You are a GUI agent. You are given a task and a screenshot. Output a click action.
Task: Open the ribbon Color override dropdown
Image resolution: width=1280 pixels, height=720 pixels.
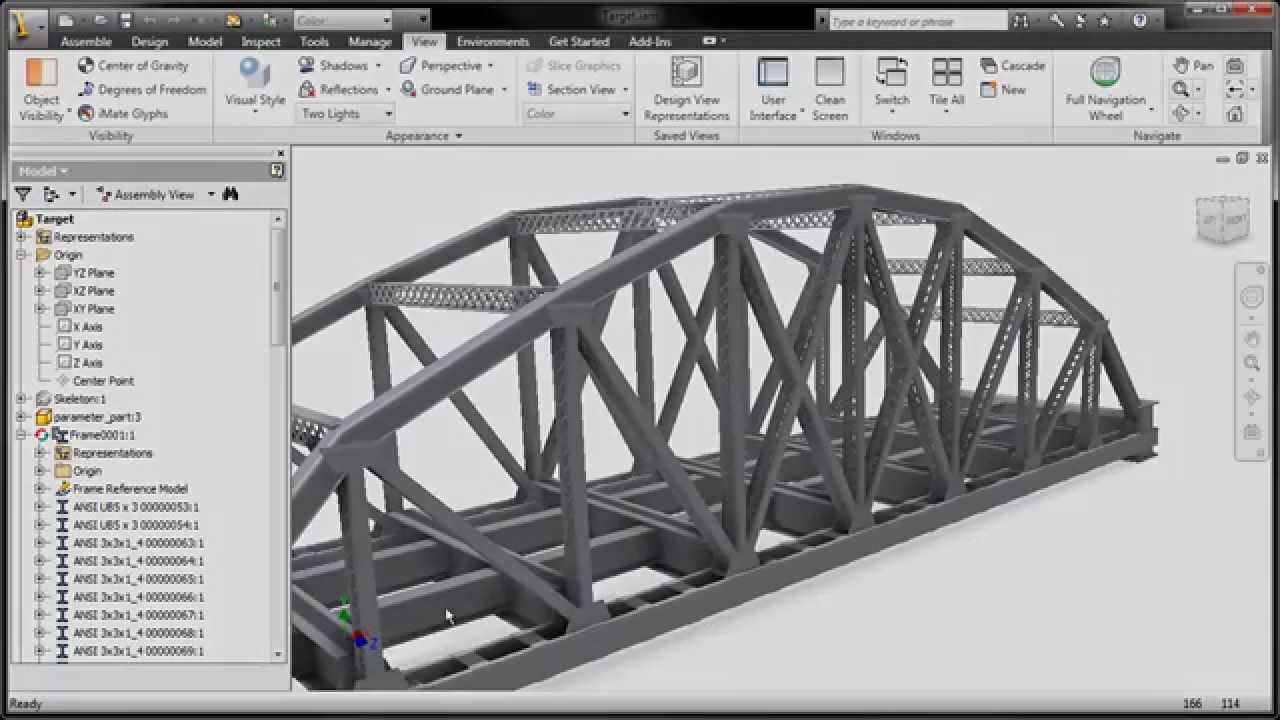point(578,113)
